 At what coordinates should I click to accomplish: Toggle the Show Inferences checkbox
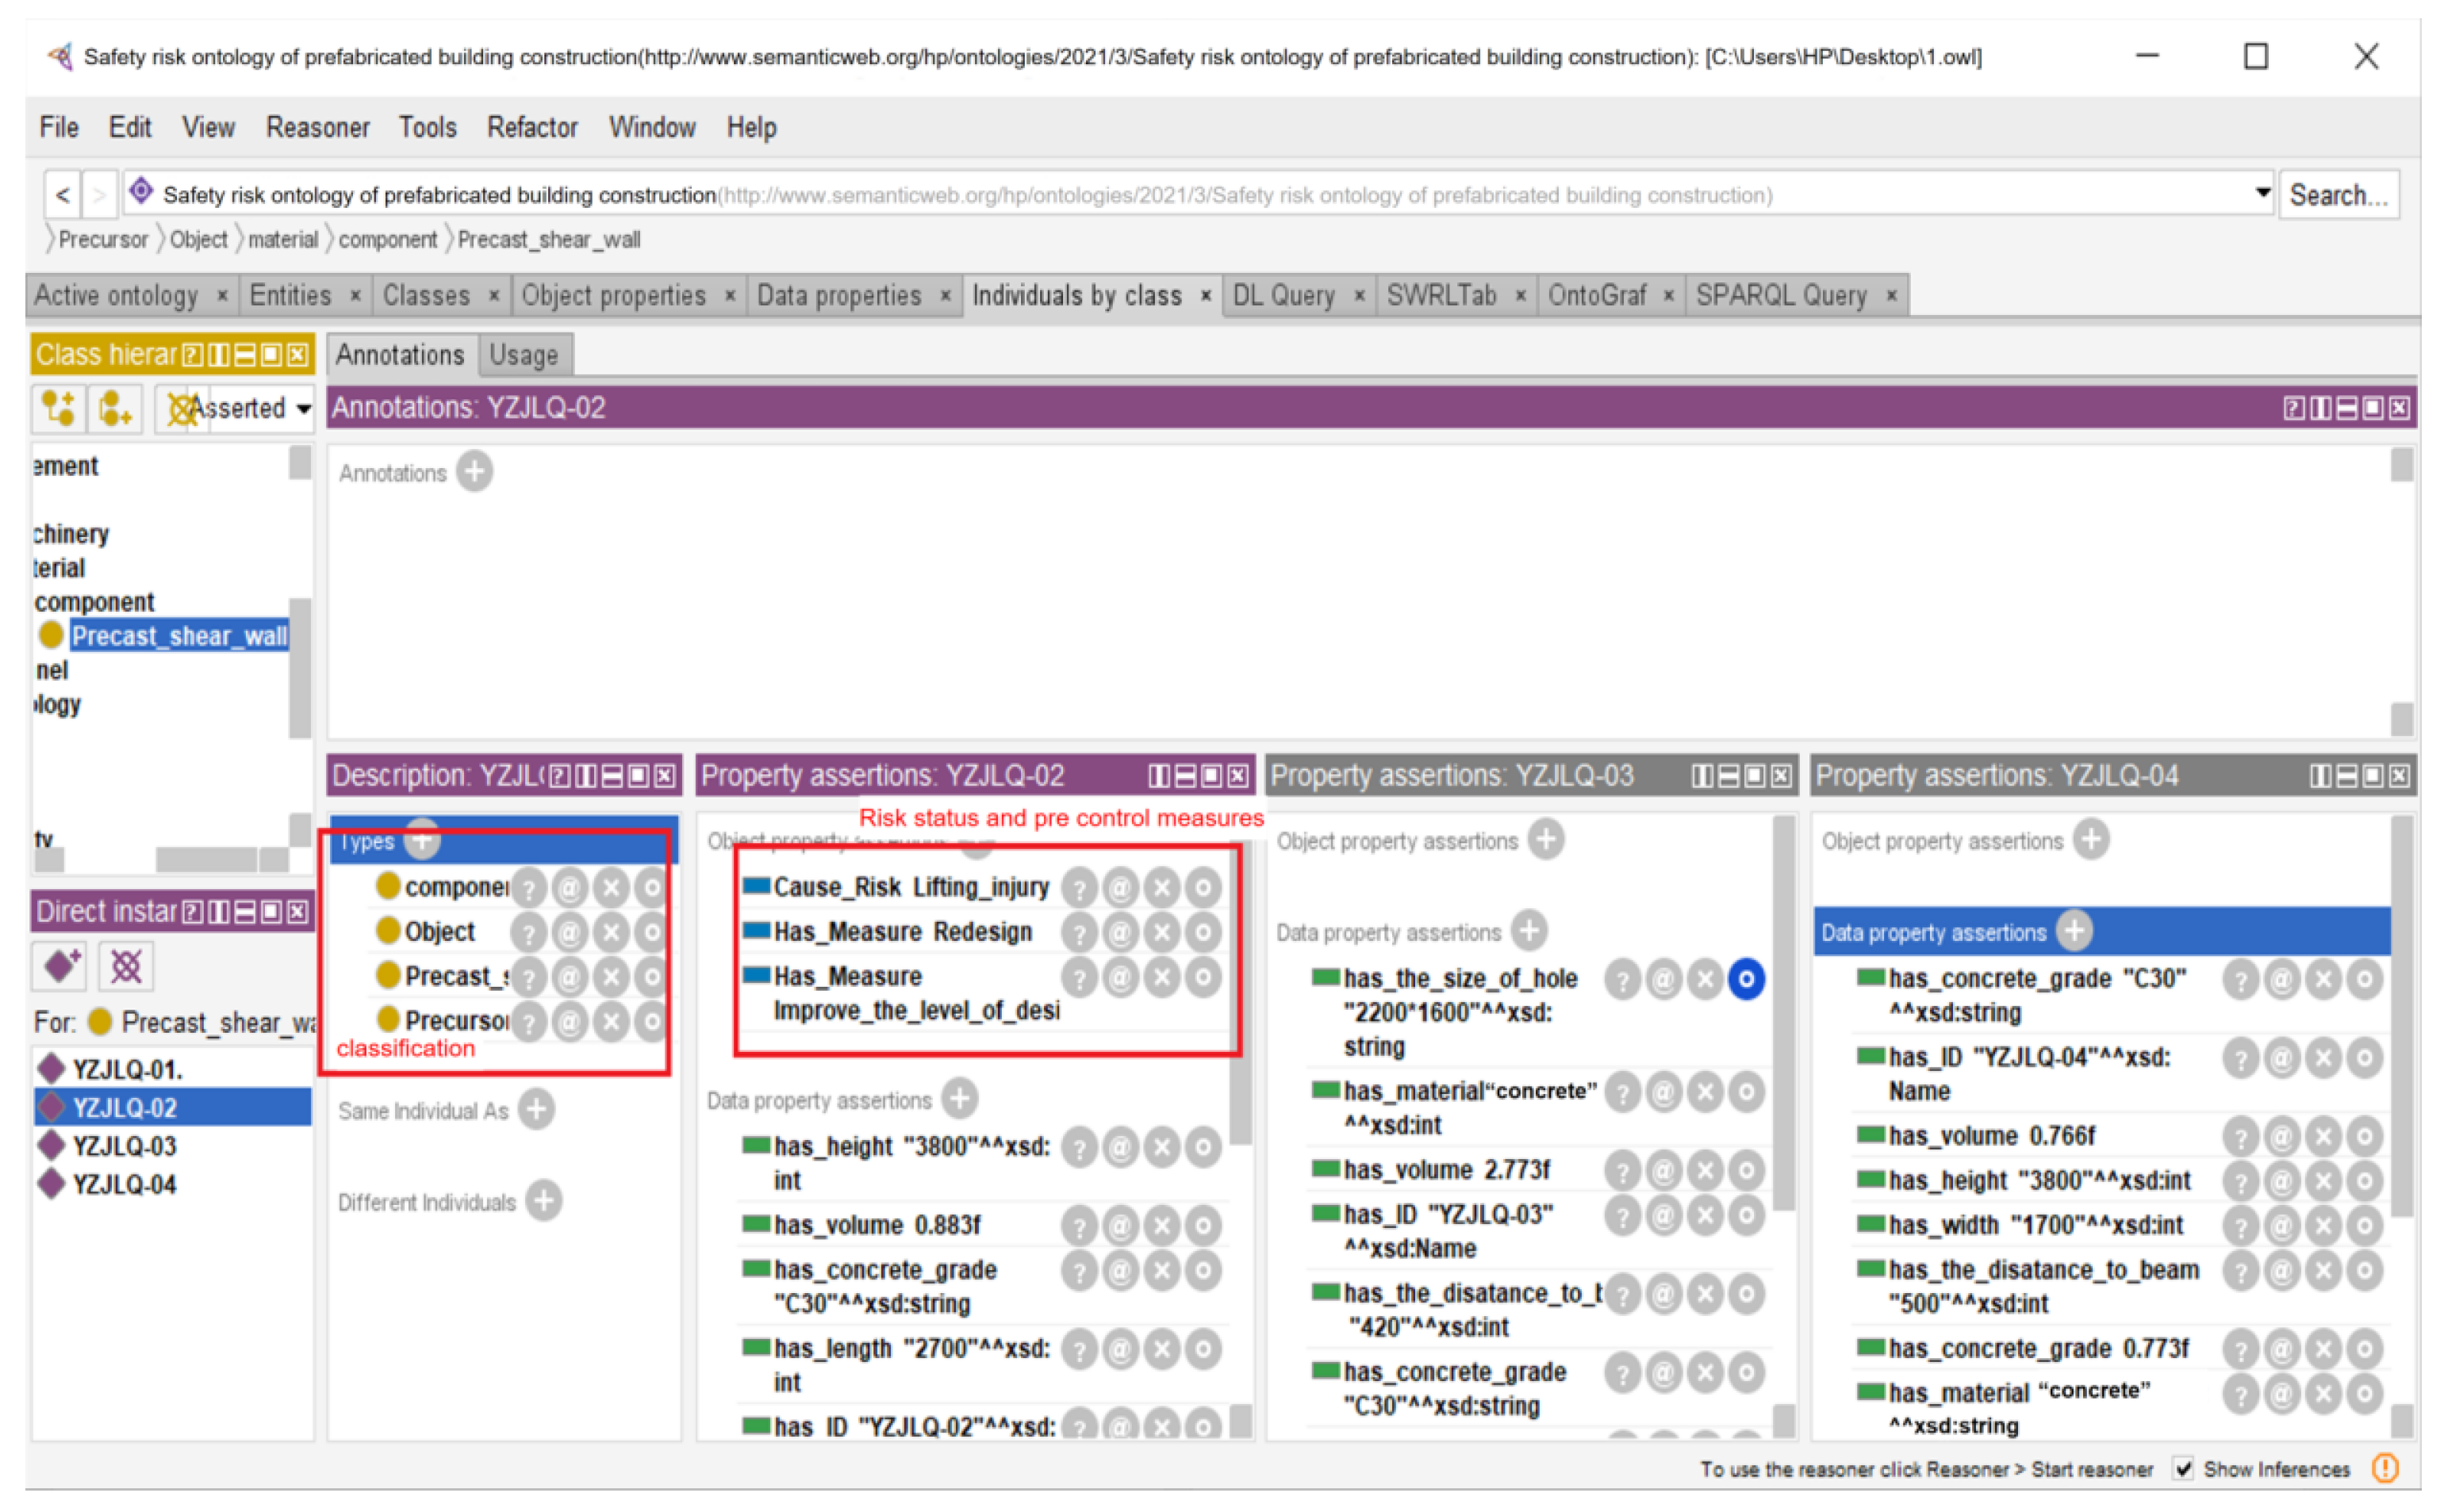pyautogui.click(x=2183, y=1468)
